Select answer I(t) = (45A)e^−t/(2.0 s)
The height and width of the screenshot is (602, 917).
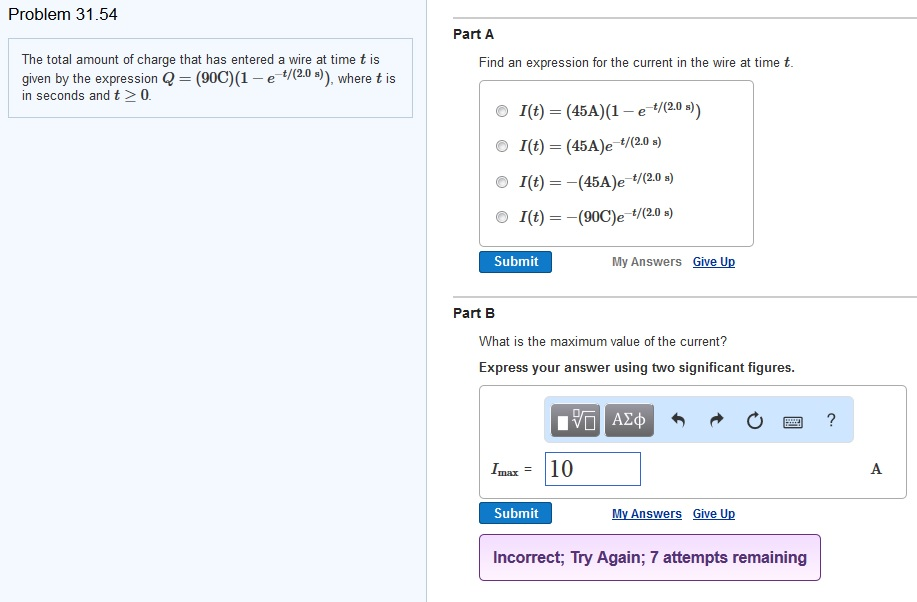(502, 146)
